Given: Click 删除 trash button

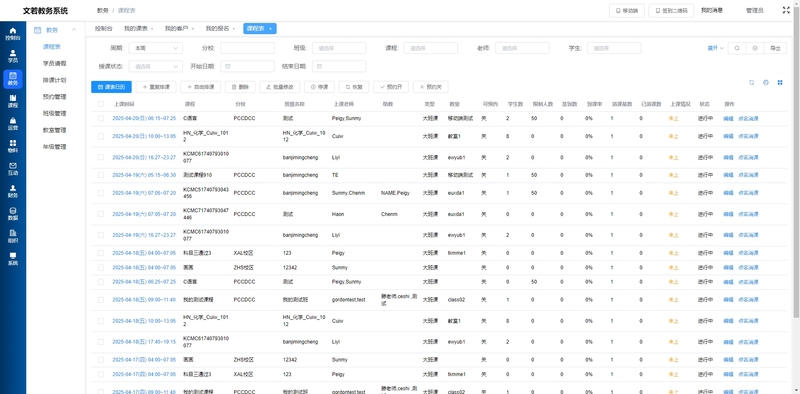Looking at the screenshot, I should click(x=240, y=87).
